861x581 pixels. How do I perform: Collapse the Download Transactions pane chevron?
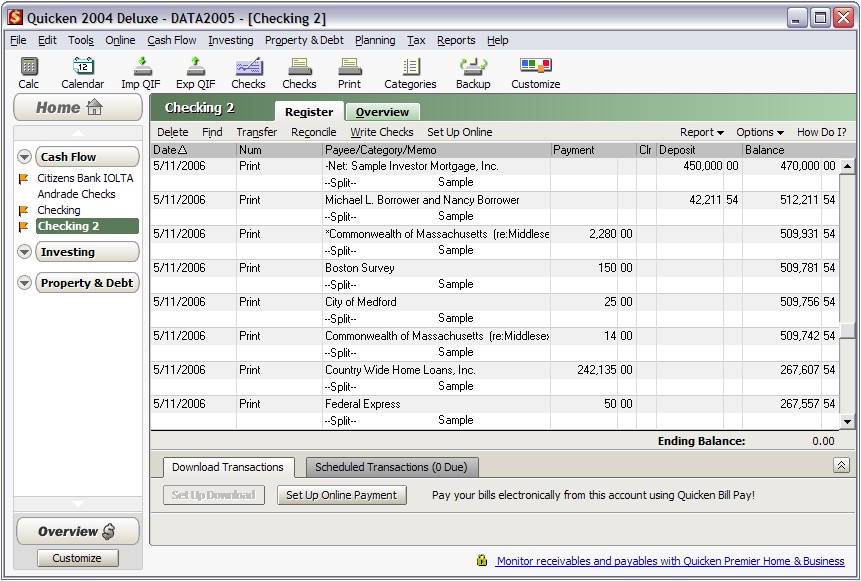coord(841,466)
